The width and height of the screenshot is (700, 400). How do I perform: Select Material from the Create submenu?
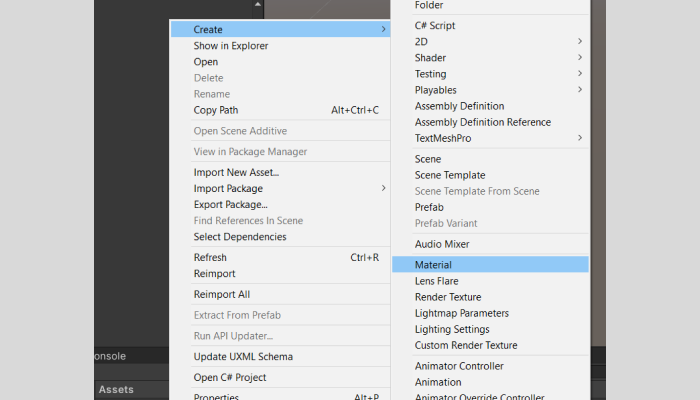pos(434,265)
